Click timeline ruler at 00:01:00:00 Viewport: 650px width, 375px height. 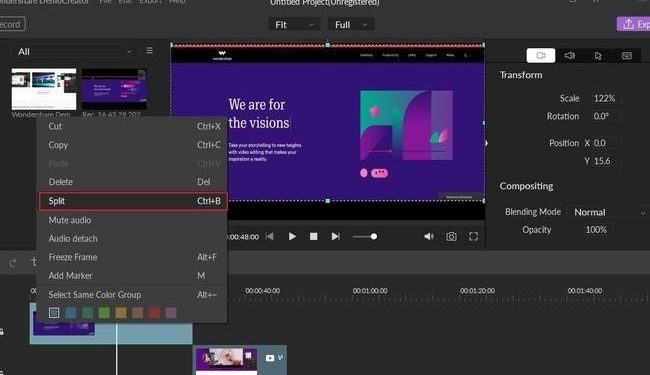pos(370,291)
